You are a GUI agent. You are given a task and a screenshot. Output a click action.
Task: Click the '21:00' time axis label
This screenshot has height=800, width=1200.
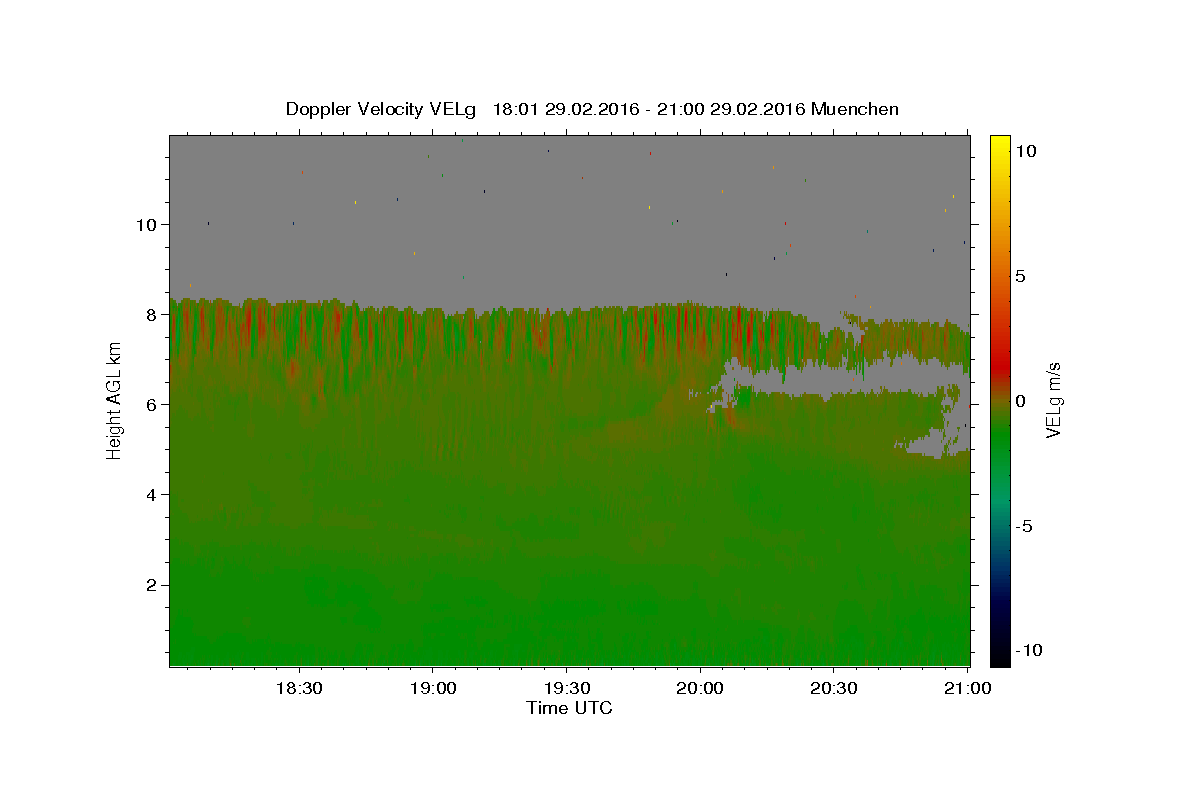968,688
